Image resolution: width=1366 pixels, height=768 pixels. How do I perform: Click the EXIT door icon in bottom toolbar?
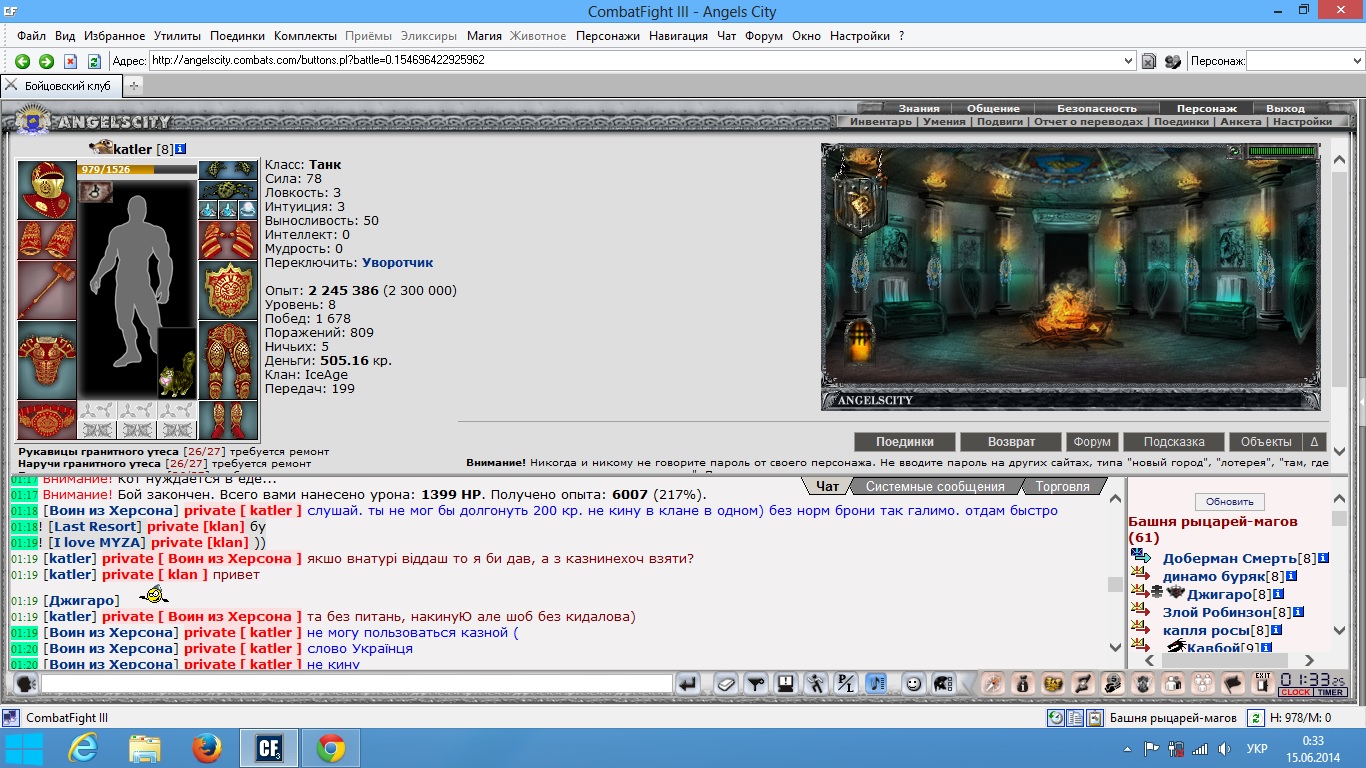pyautogui.click(x=1263, y=684)
